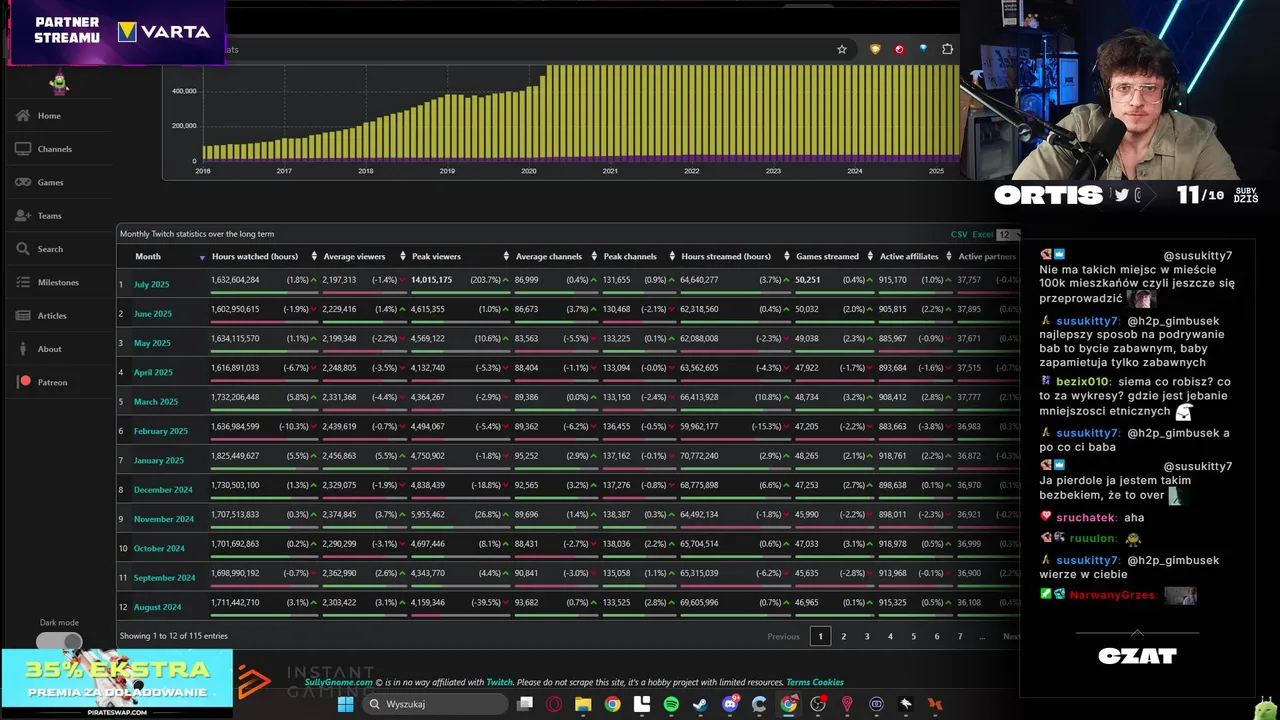Image resolution: width=1280 pixels, height=720 pixels.
Task: Open the first Chrome icon in taskbar
Action: (612, 704)
